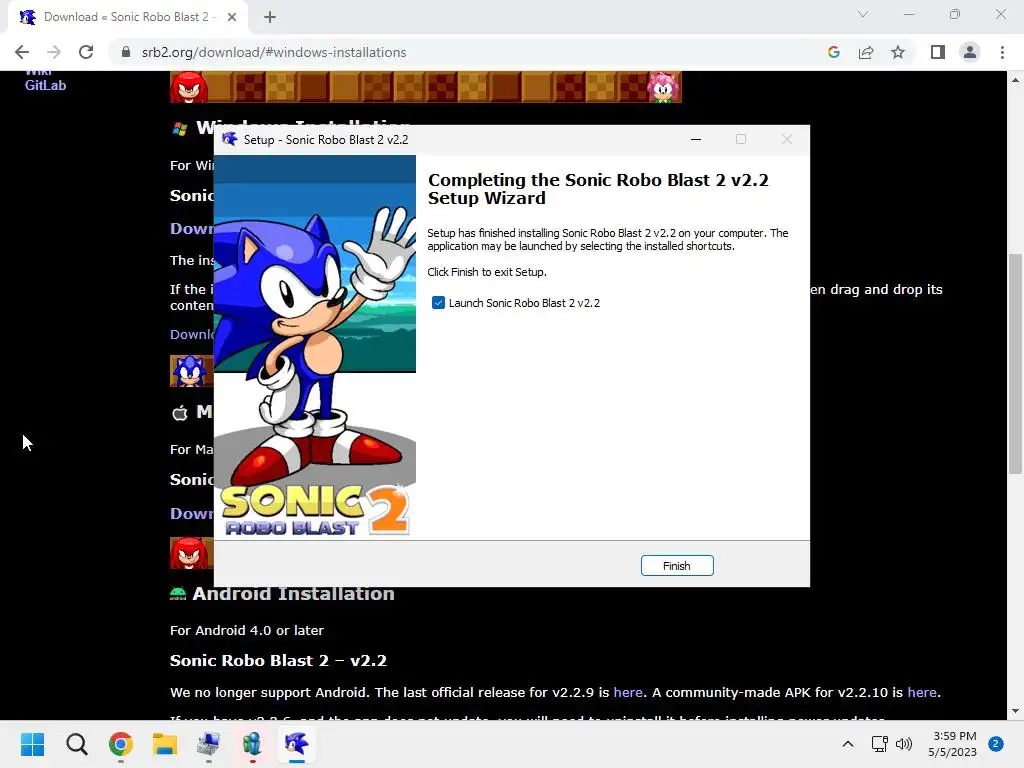The width and height of the screenshot is (1024, 768).
Task: Reload the srb2.org page
Action: (x=86, y=52)
